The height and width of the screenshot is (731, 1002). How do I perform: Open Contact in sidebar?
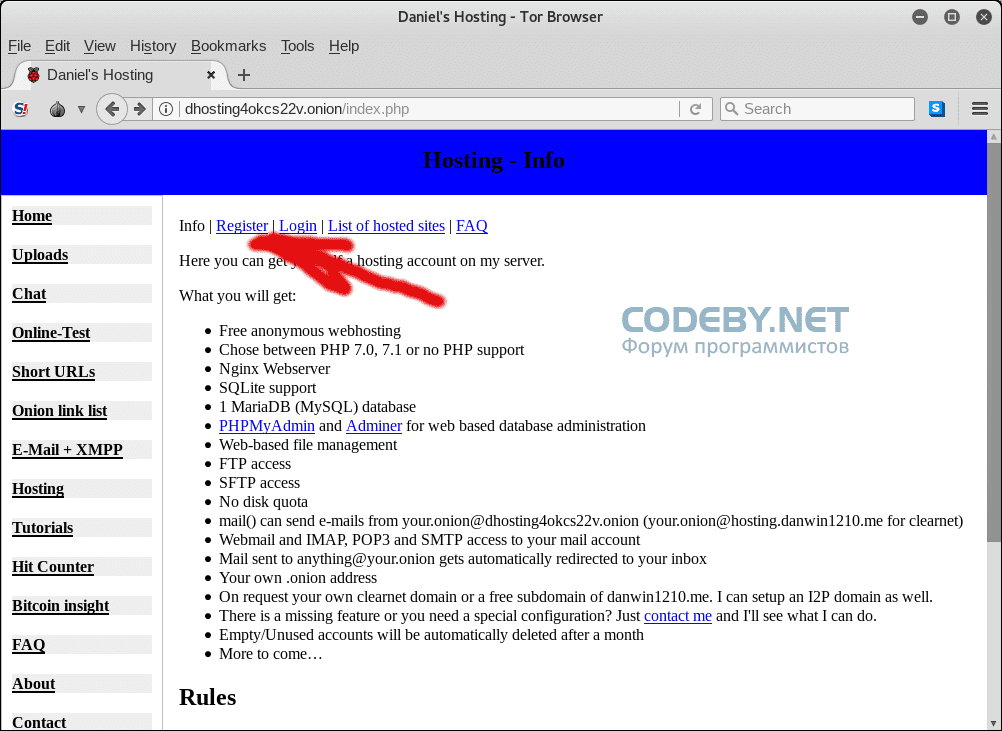tap(39, 723)
